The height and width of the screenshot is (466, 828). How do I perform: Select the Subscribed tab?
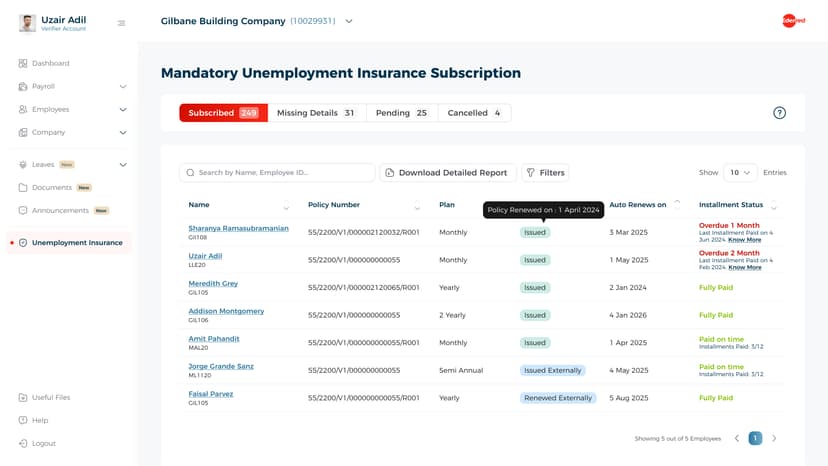pos(223,113)
